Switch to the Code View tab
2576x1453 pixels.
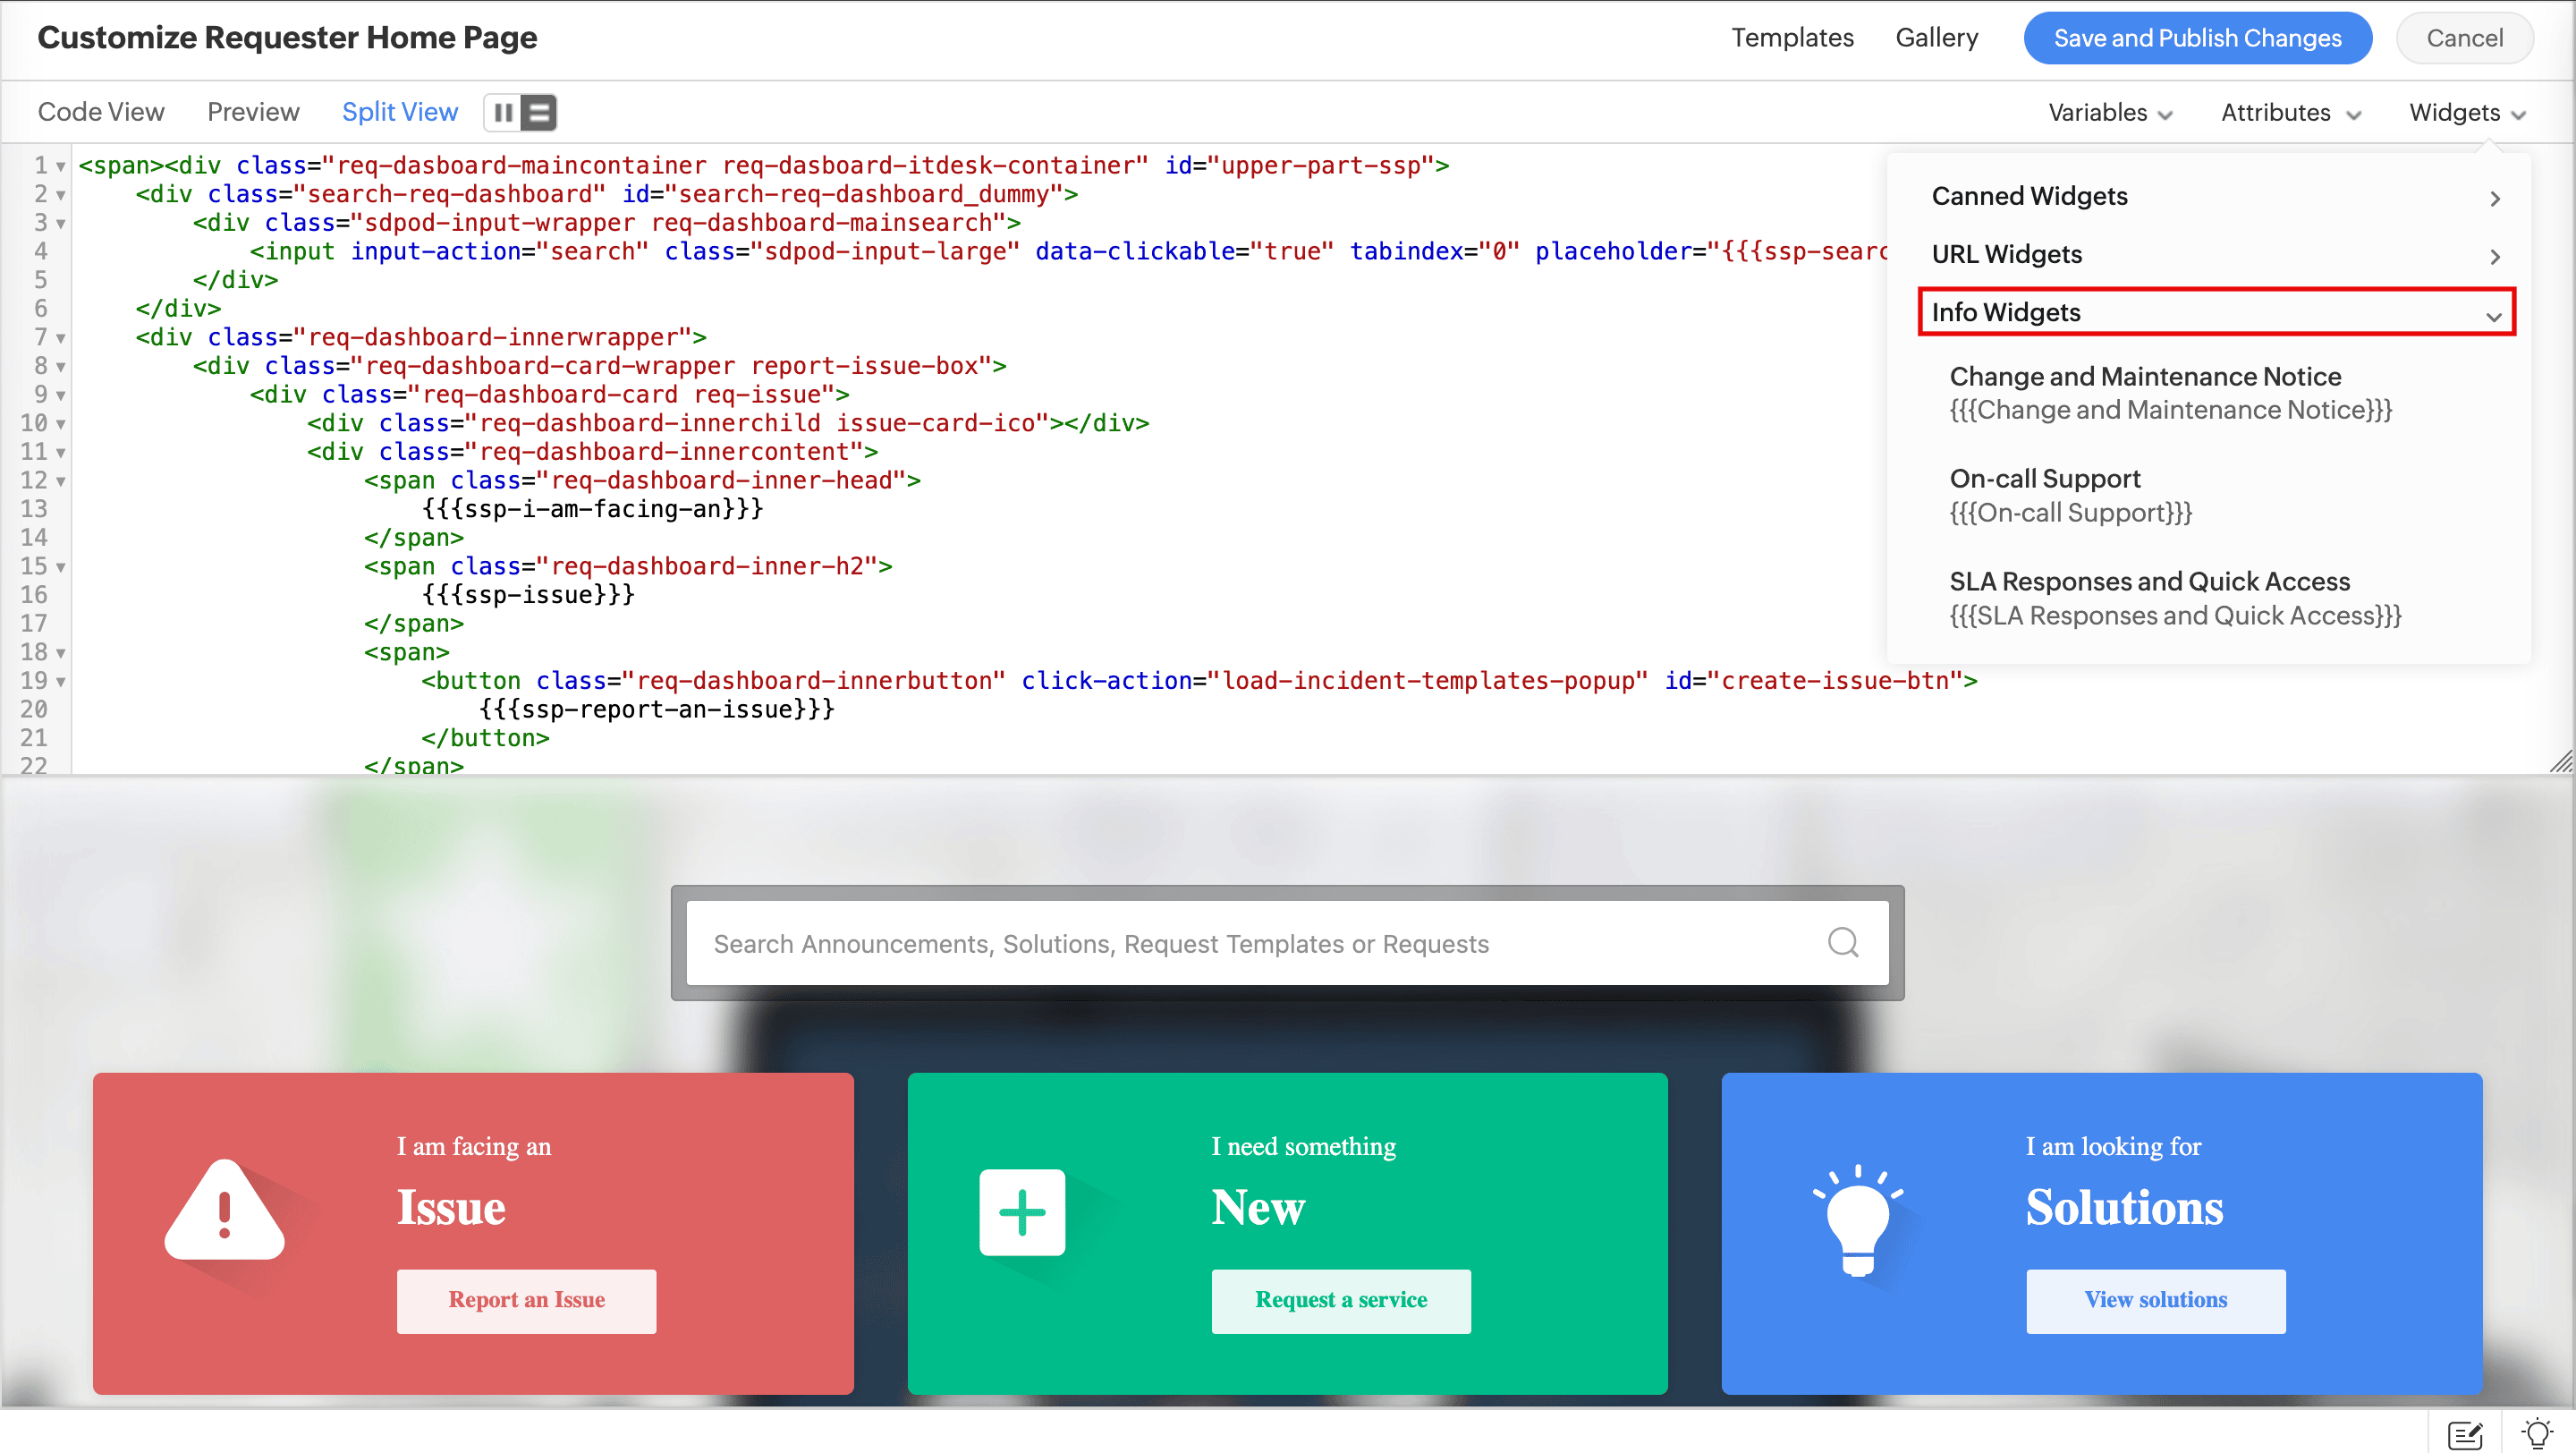(101, 112)
